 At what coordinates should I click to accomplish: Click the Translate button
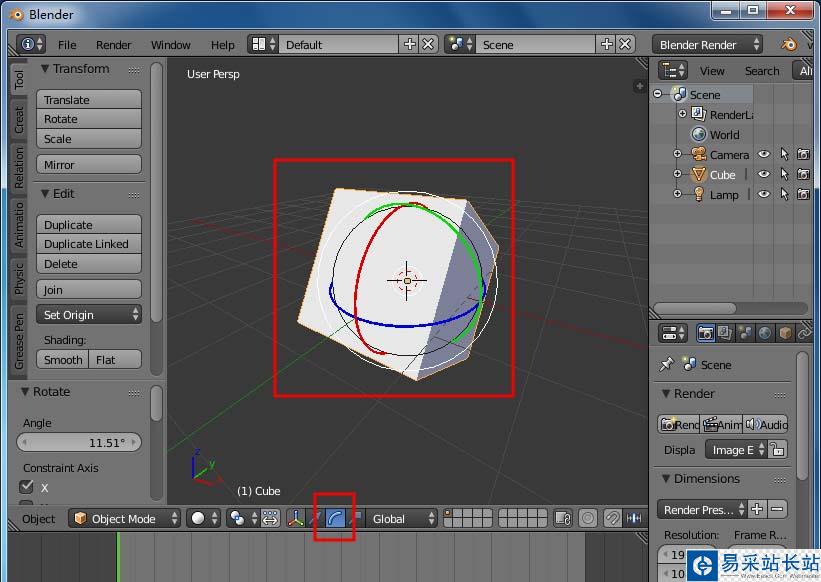[x=89, y=99]
